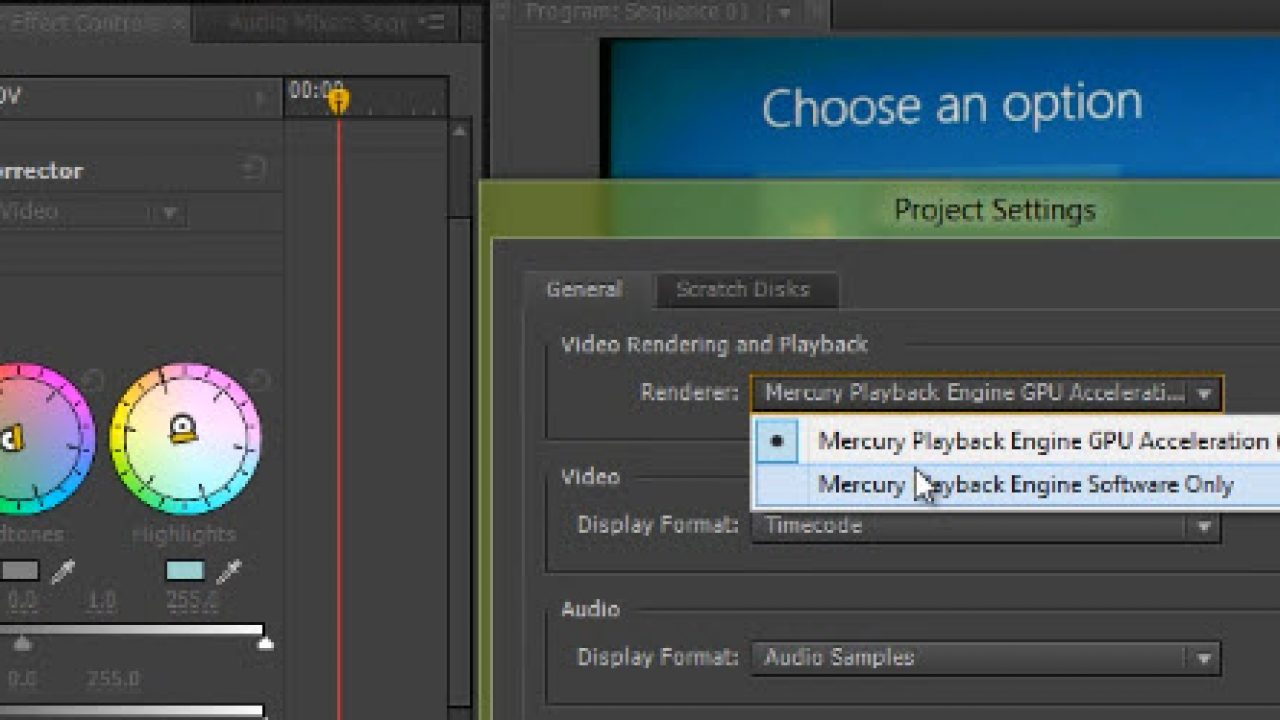Click the 1.0 gamma value

coord(101,601)
